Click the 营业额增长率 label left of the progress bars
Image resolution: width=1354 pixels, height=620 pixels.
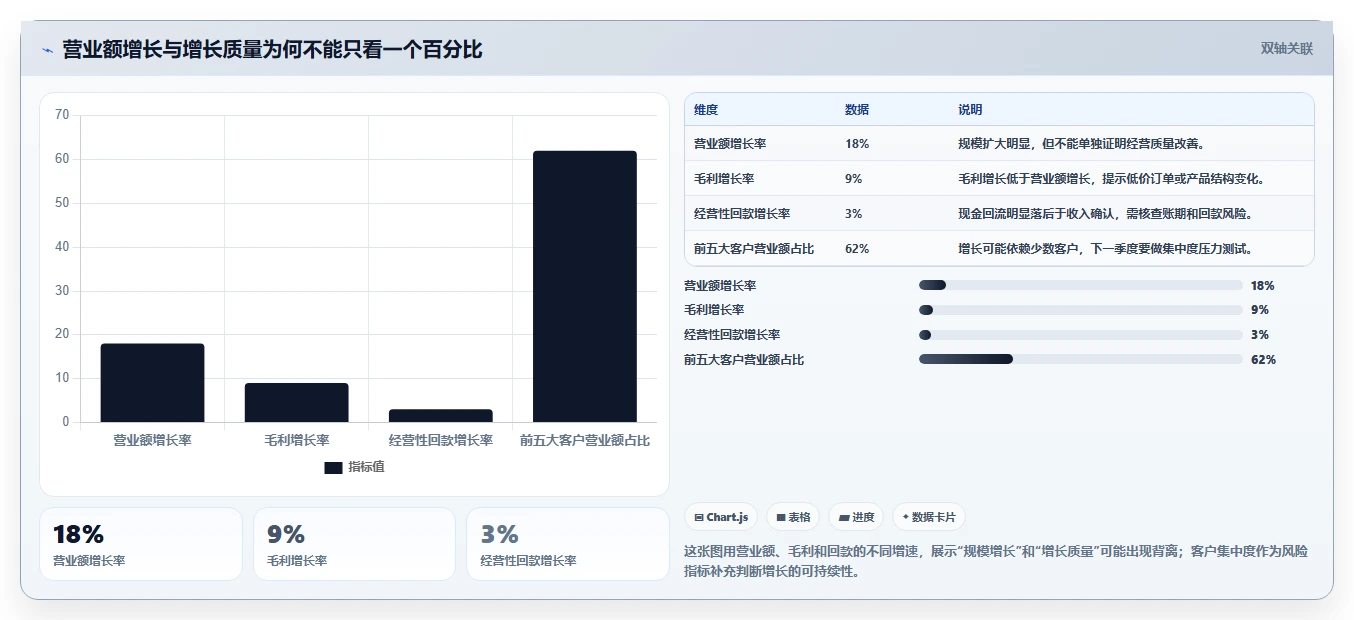[x=720, y=286]
